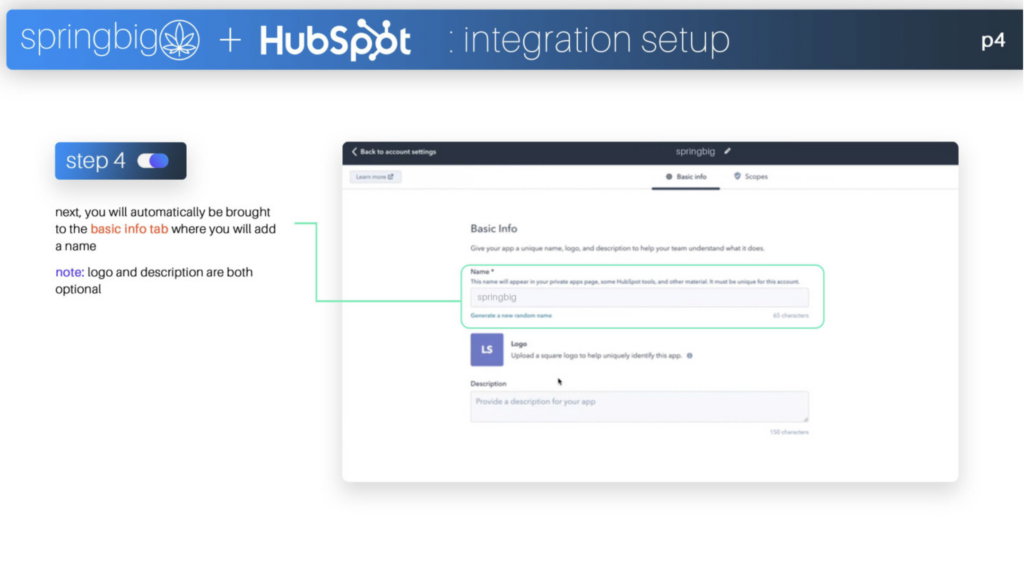Click the HubSpot logo in banner
Image resolution: width=1024 pixels, height=576 pixels.
(x=335, y=40)
